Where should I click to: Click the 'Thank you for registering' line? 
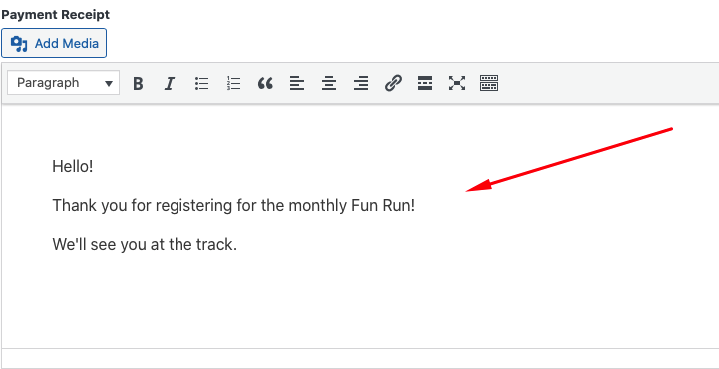pyautogui.click(x=233, y=205)
